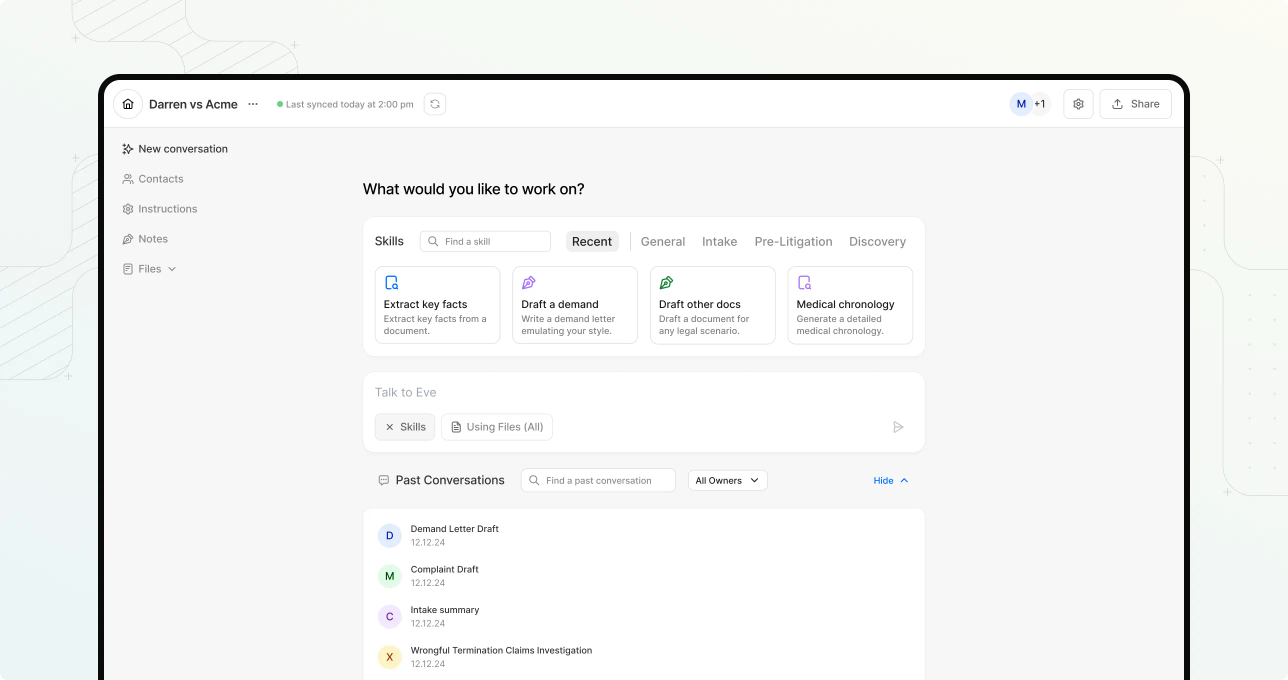Open Contacts in the sidebar
Screen dimensions: 1288x680
tap(153, 179)
